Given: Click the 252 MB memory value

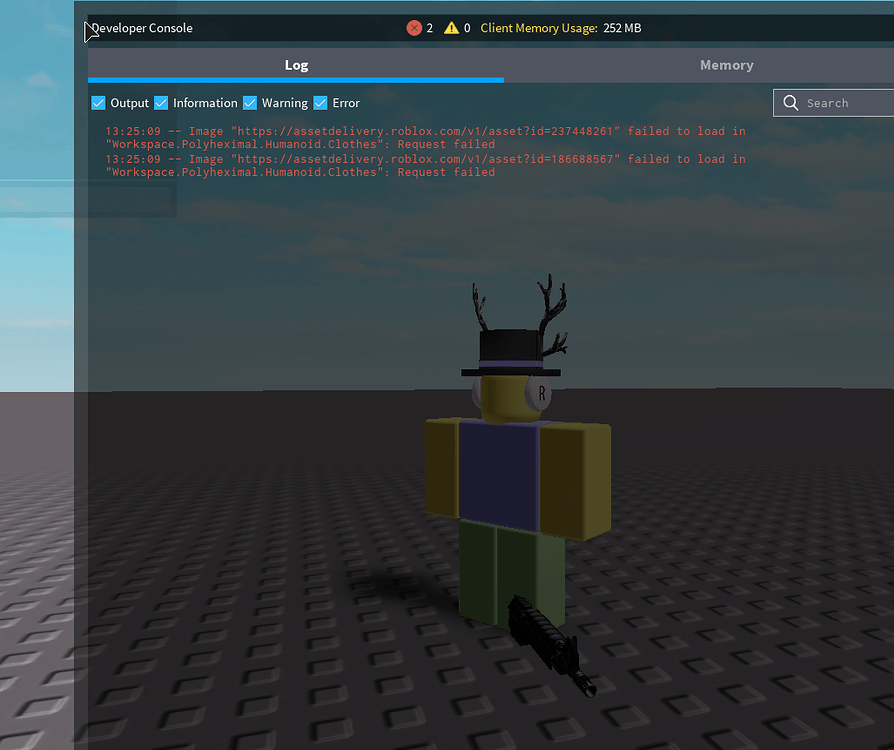Looking at the screenshot, I should coord(622,28).
